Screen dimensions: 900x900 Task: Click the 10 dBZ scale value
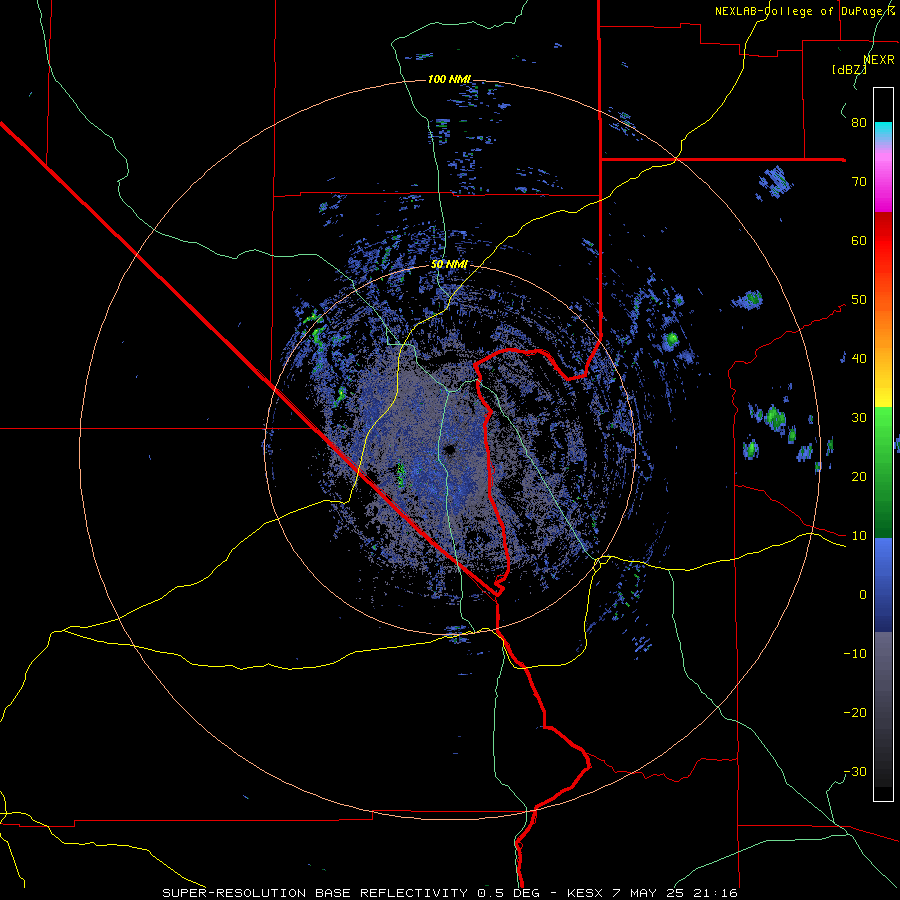tap(859, 536)
